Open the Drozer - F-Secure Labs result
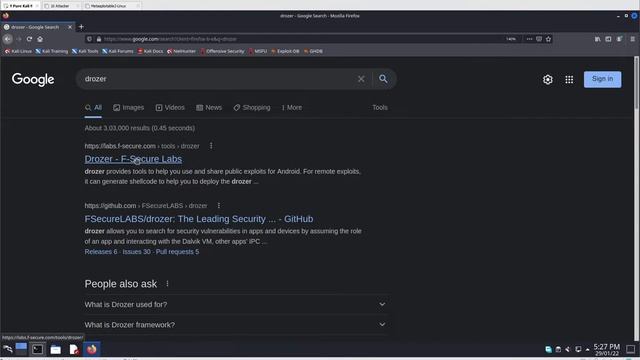640x360 pixels. (x=133, y=159)
